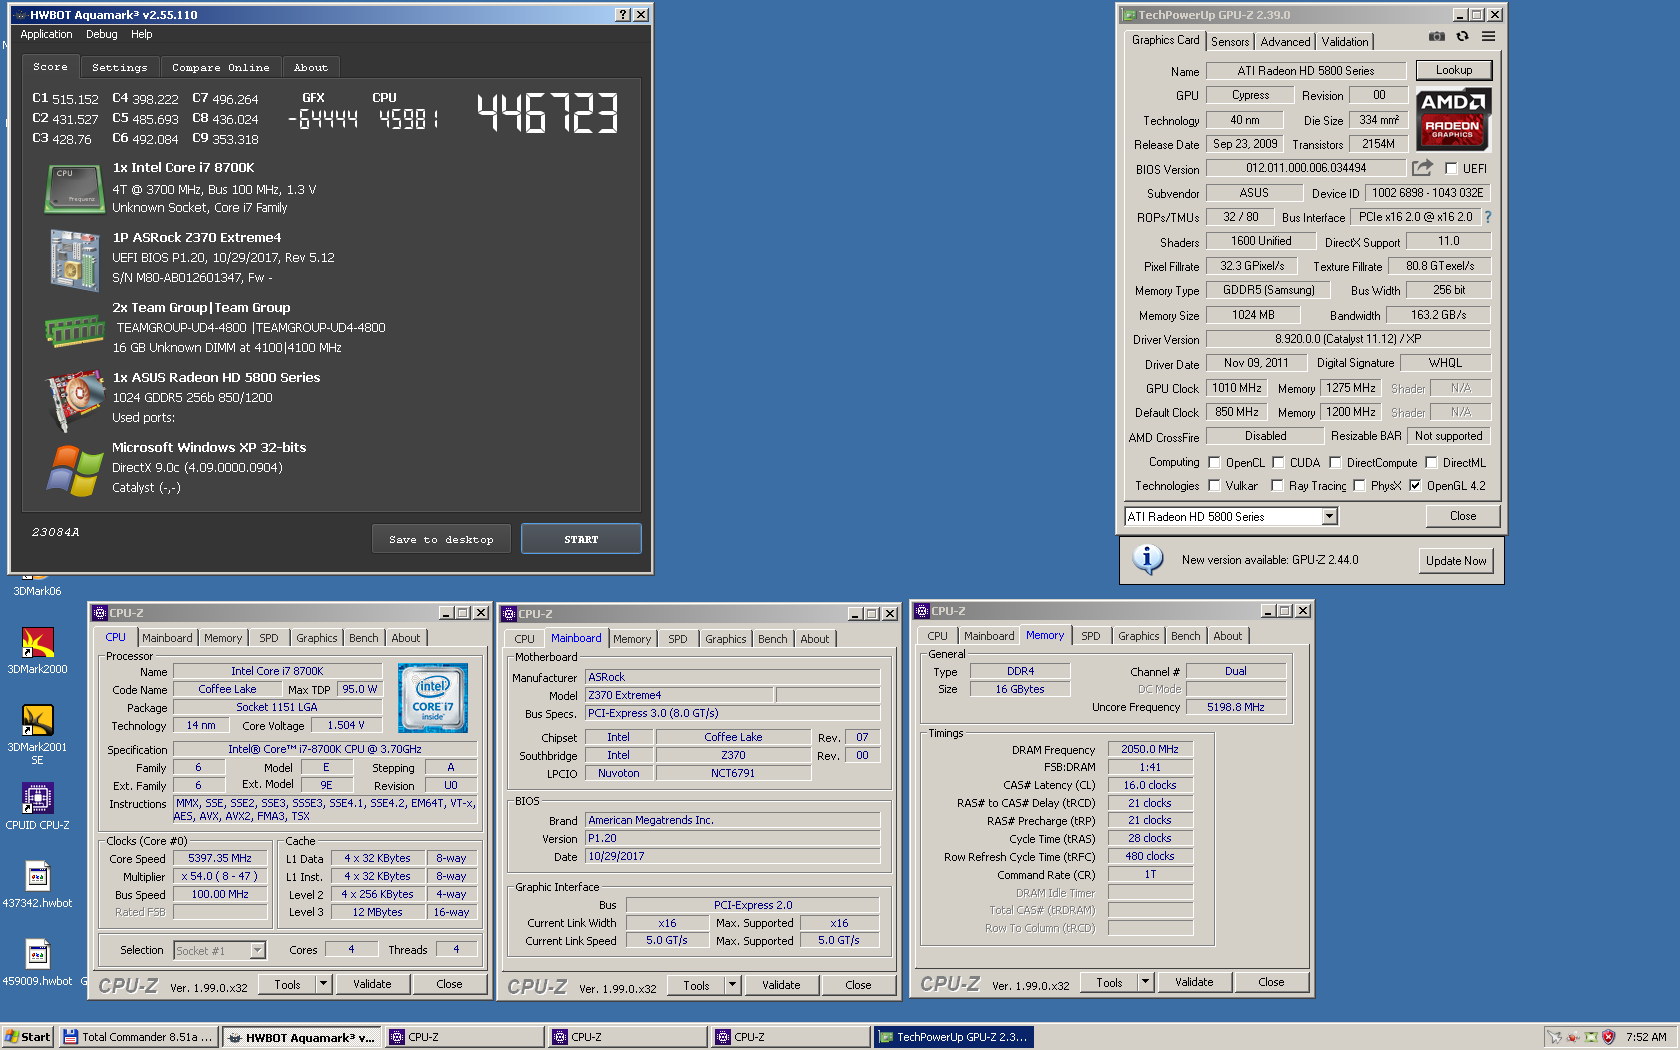Click the Intel Core i7 logo in CPU-Z
The height and width of the screenshot is (1050, 1680).
[433, 698]
